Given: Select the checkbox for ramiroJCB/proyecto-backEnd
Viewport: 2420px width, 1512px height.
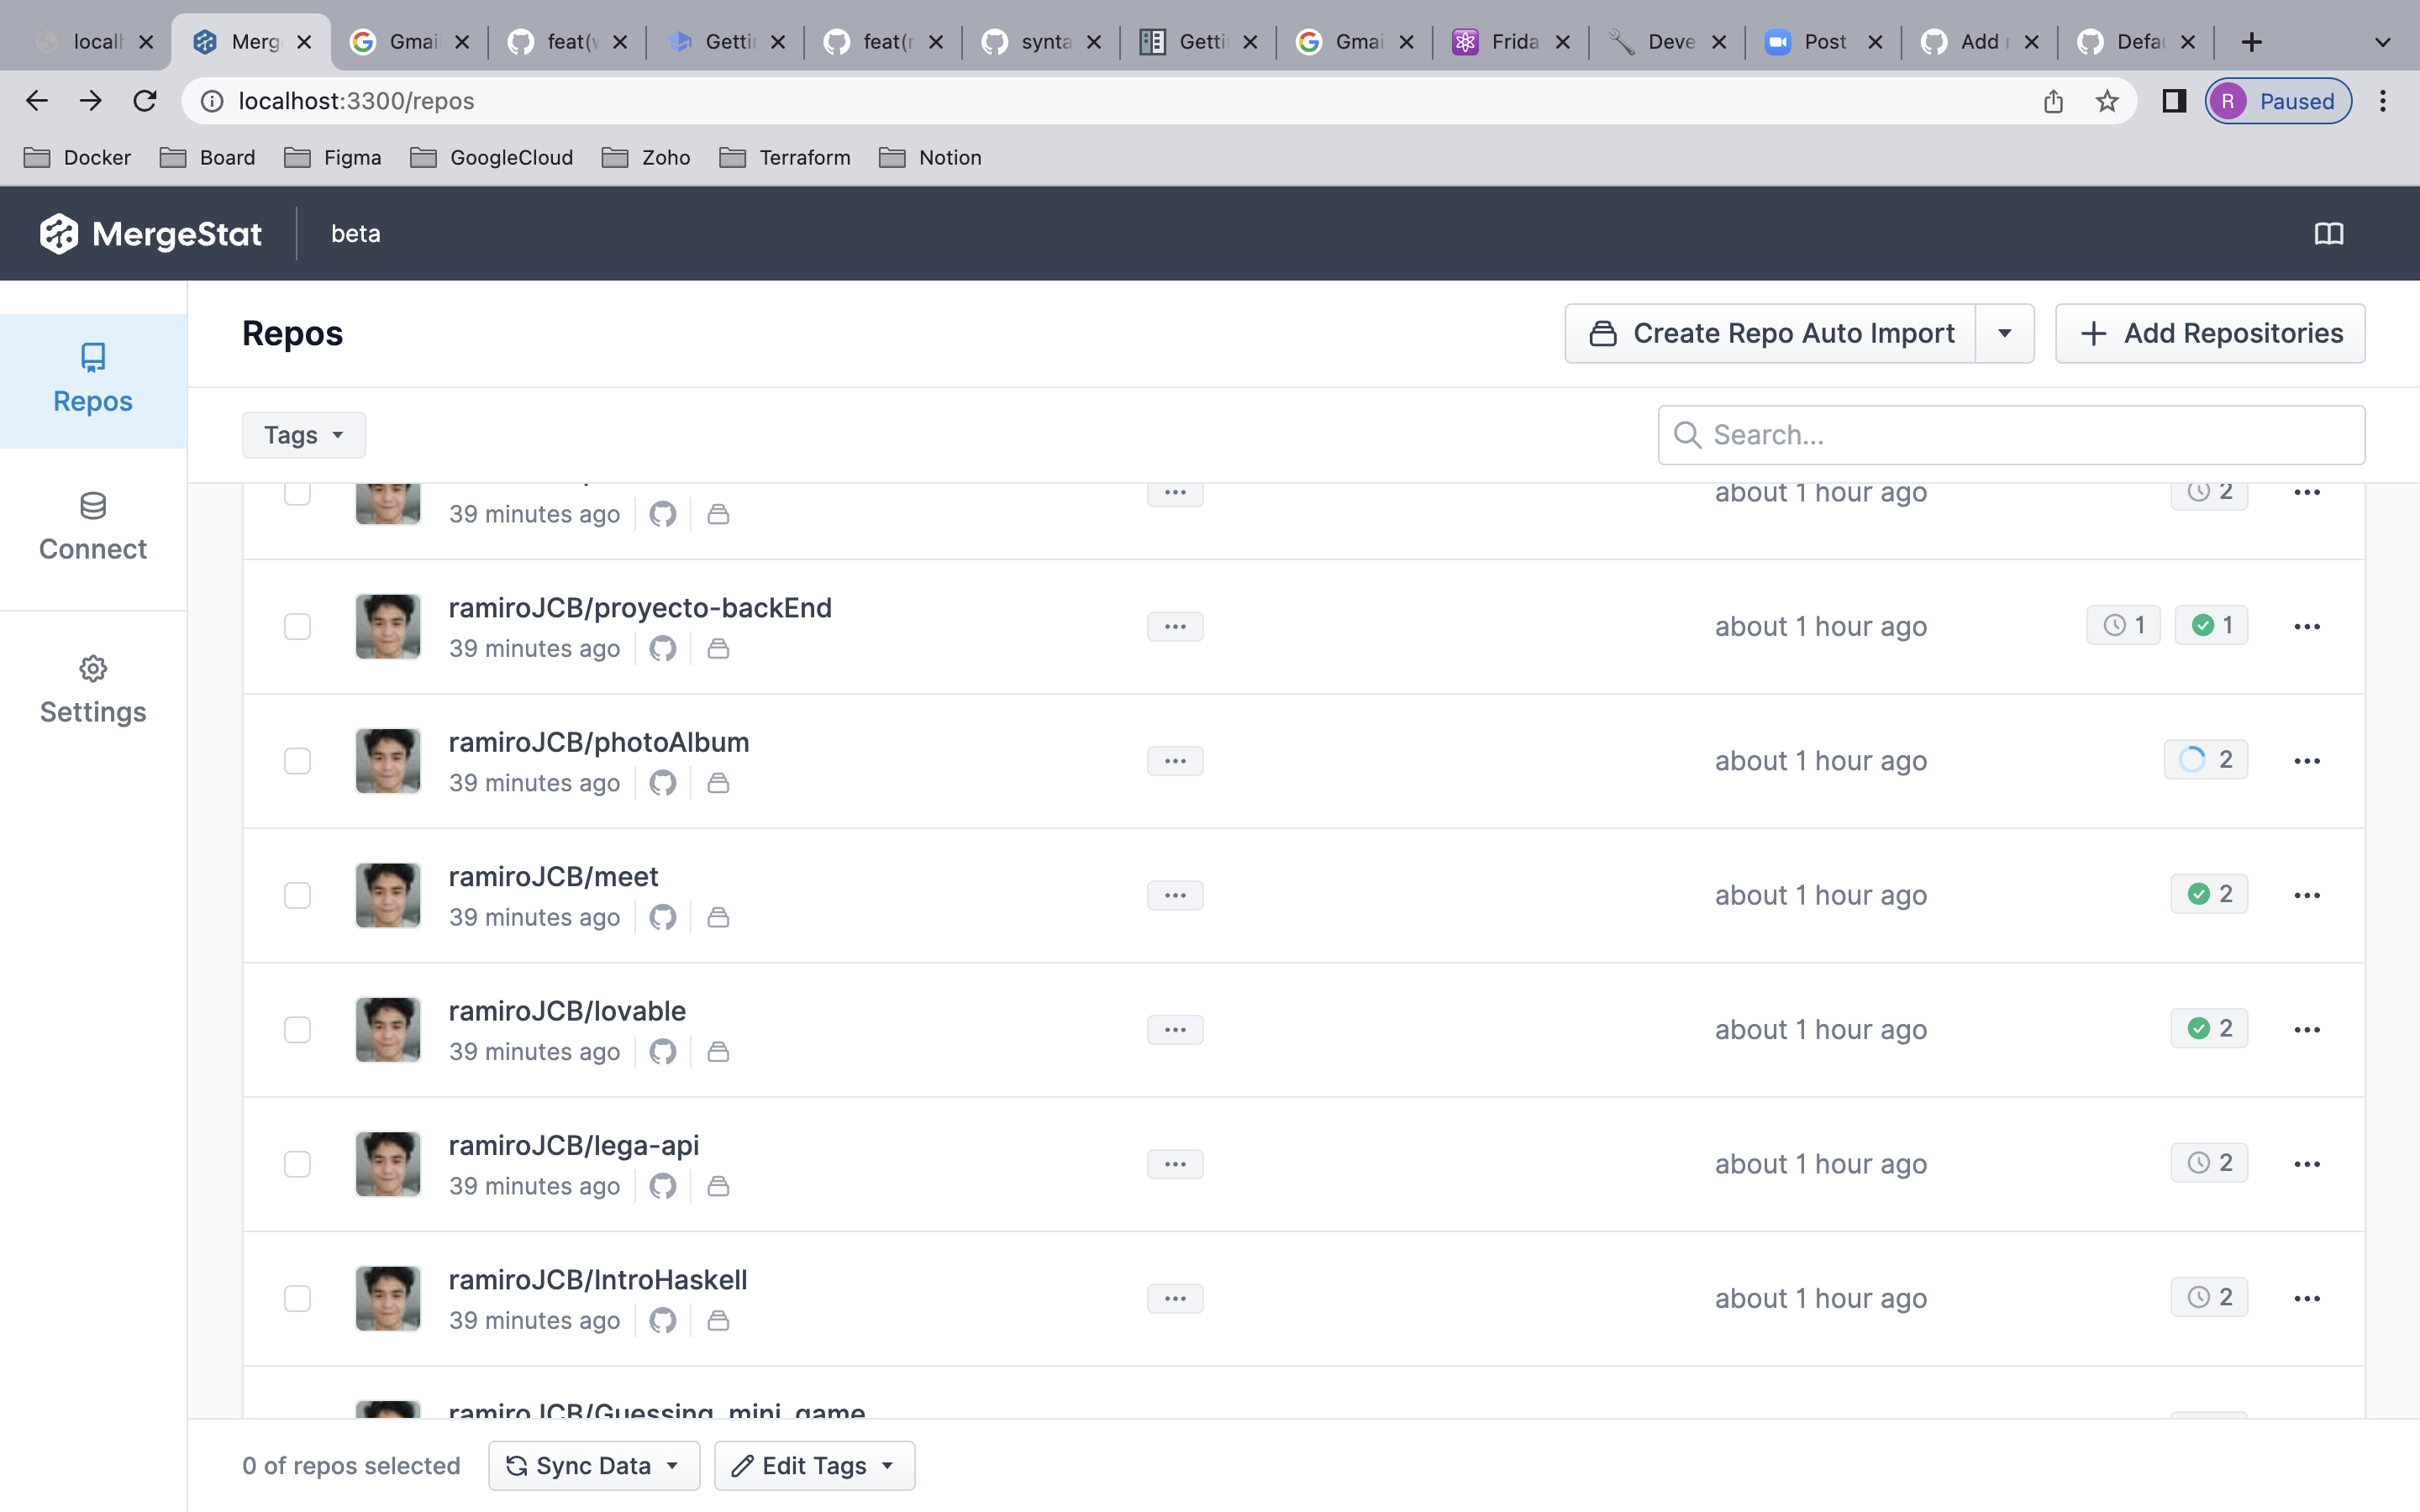Looking at the screenshot, I should [x=297, y=626].
